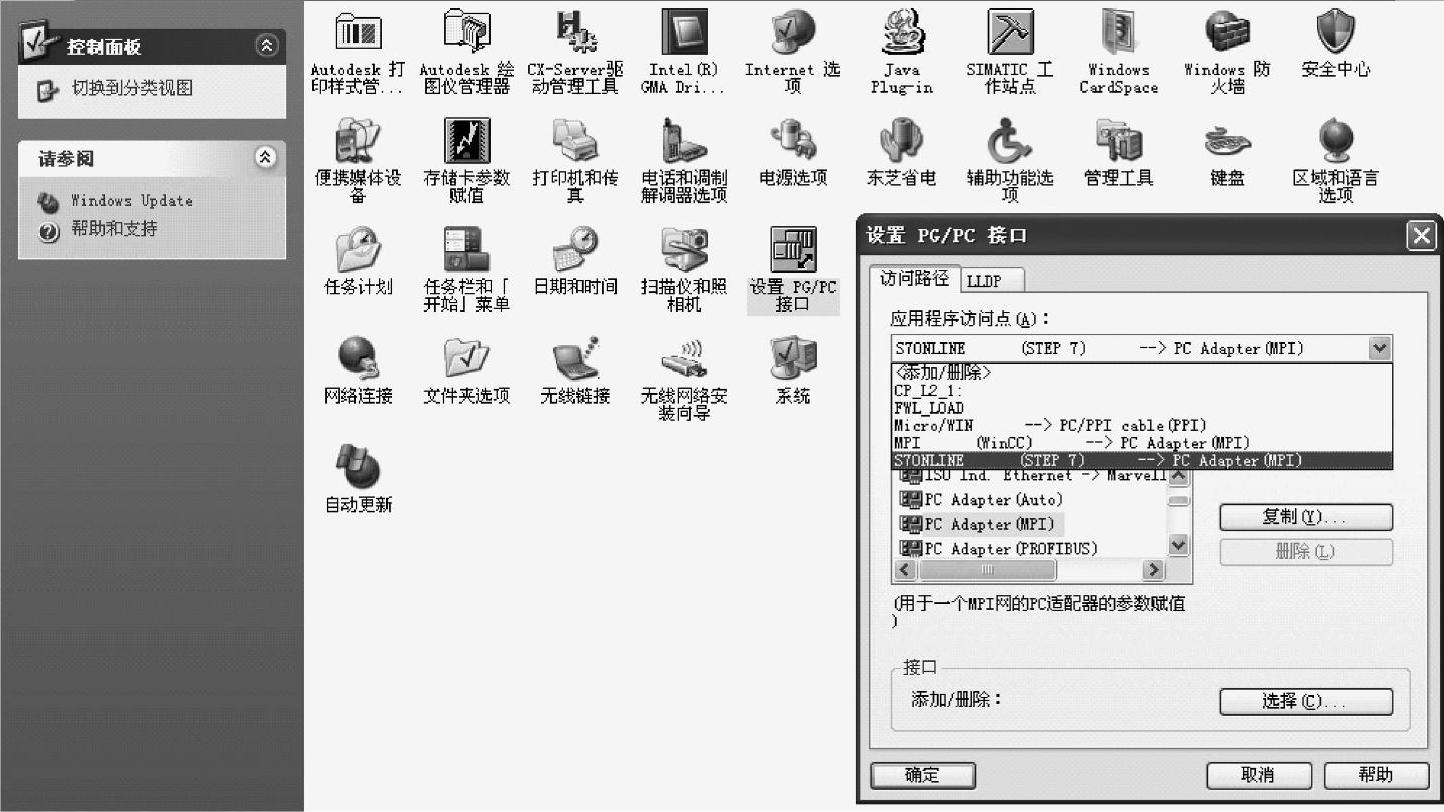1444x812 pixels.
Task: Open the Windows Firewall icon
Action: tap(1227, 34)
